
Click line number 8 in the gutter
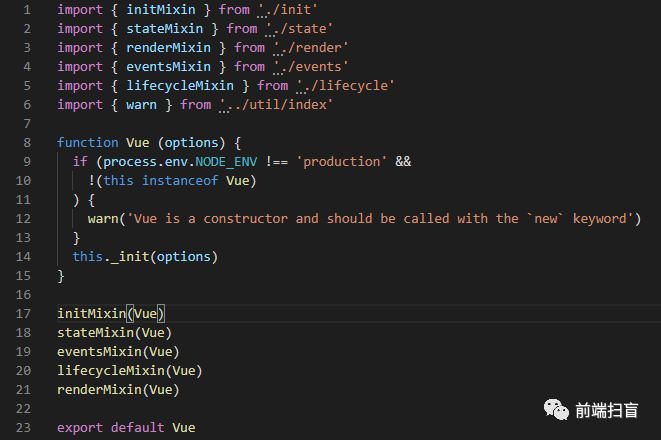pyautogui.click(x=27, y=142)
